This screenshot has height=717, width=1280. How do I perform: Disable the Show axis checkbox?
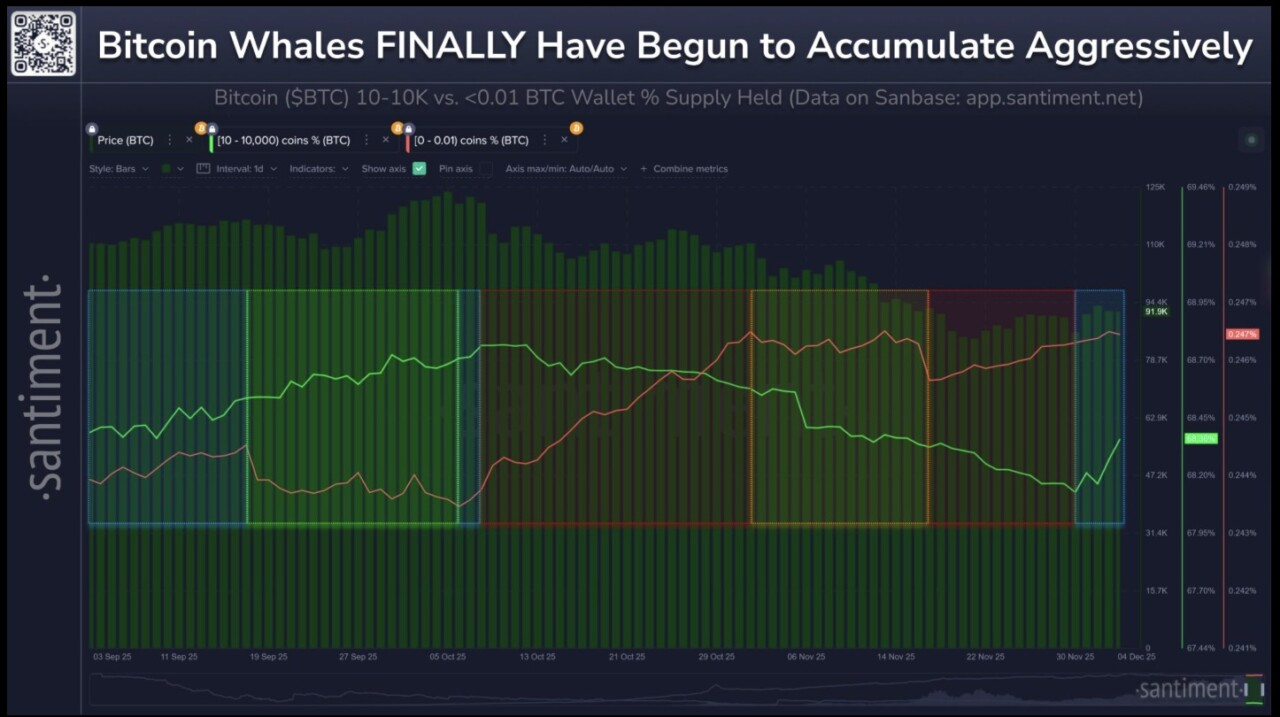point(418,168)
